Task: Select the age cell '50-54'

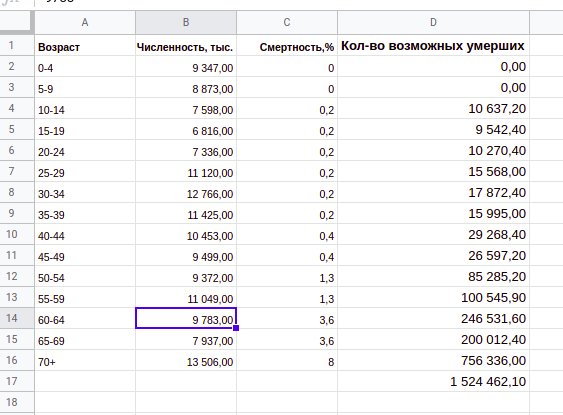Action: pyautogui.click(x=85, y=276)
